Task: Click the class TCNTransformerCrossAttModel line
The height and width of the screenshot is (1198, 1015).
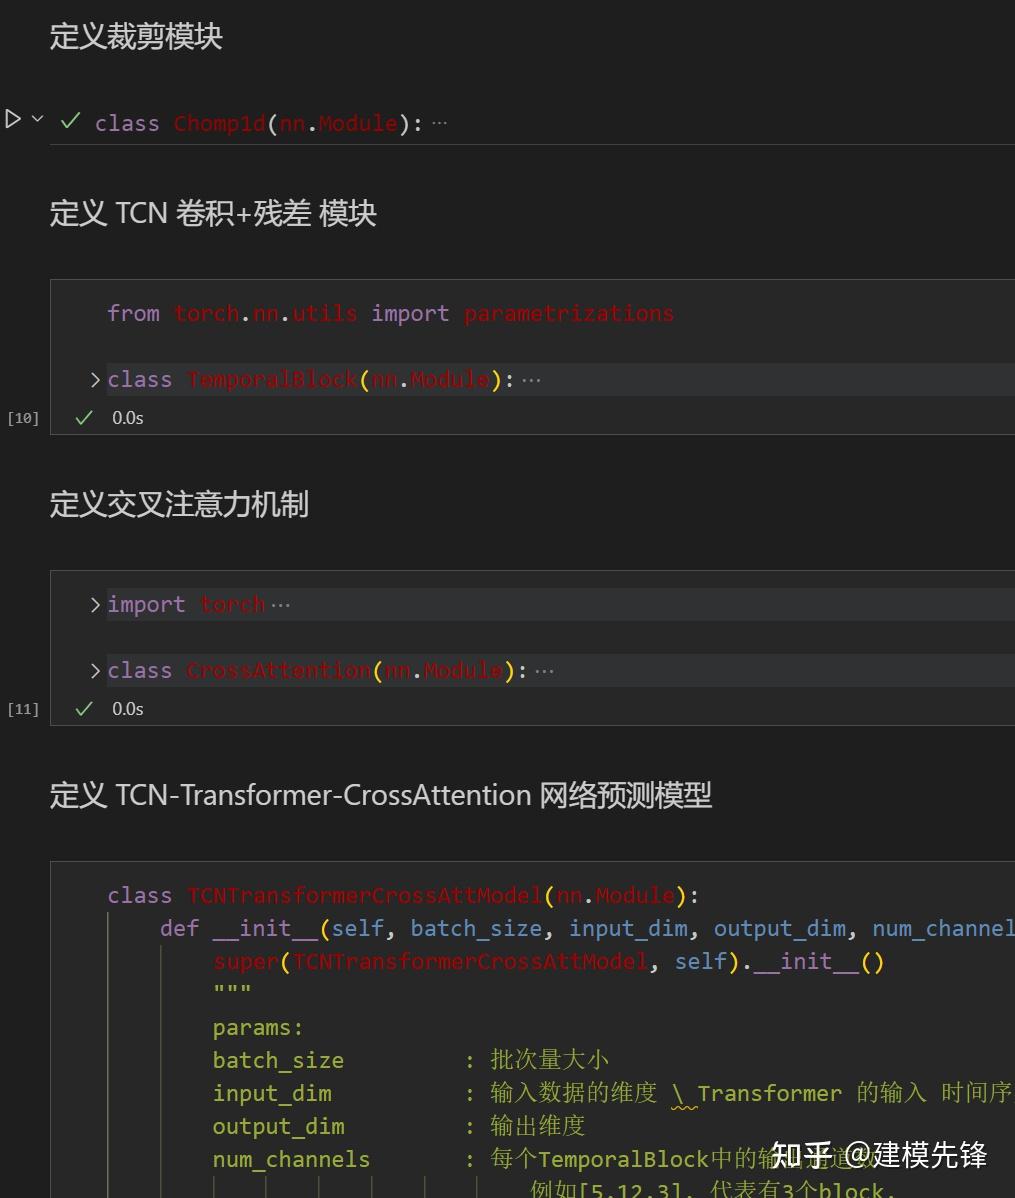Action: pos(400,895)
